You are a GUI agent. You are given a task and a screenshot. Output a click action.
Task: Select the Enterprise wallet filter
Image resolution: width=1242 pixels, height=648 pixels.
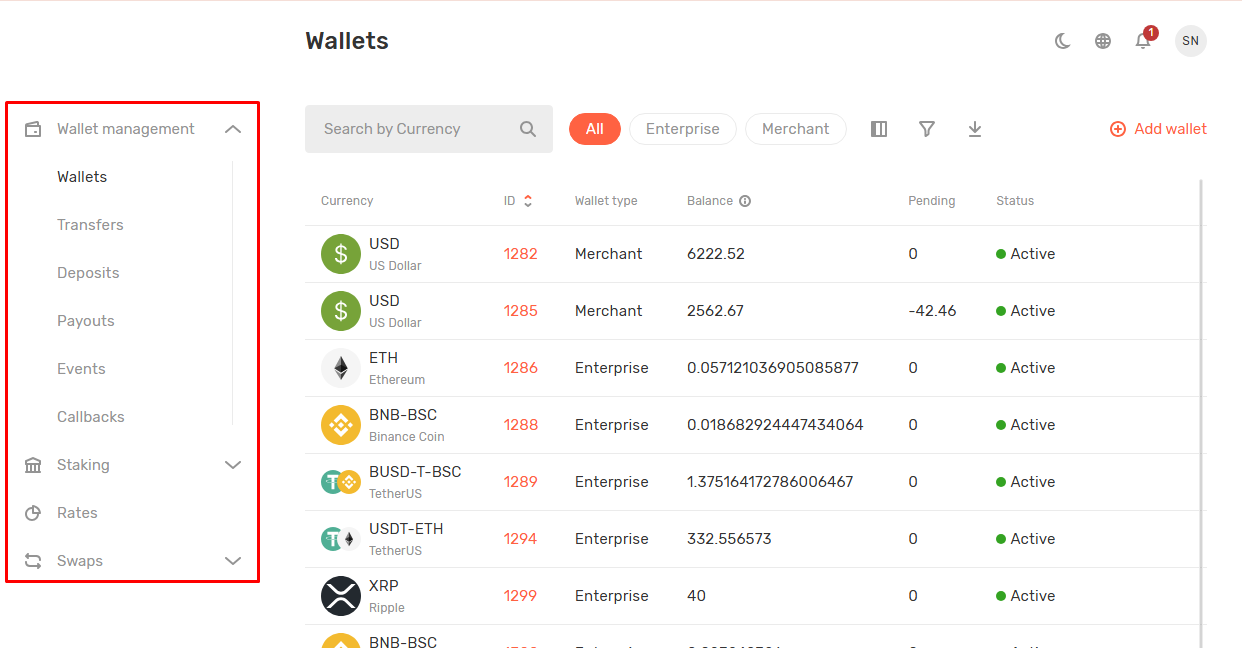click(x=682, y=129)
